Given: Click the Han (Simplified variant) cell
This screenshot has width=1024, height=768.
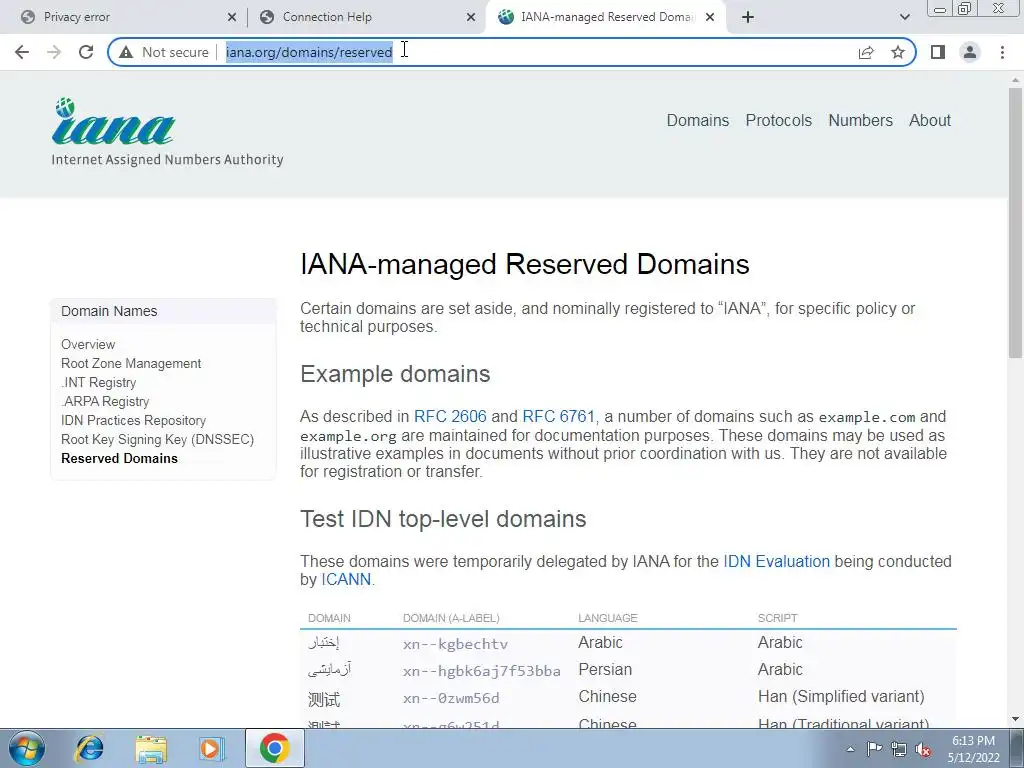Looking at the screenshot, I should [841, 697].
